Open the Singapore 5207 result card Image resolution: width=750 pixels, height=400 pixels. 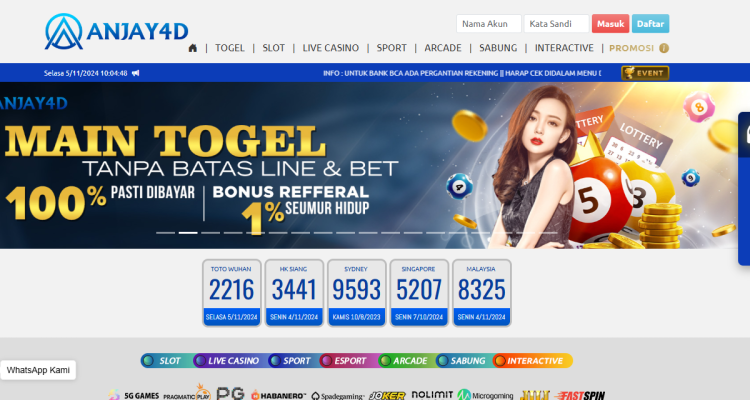419,293
